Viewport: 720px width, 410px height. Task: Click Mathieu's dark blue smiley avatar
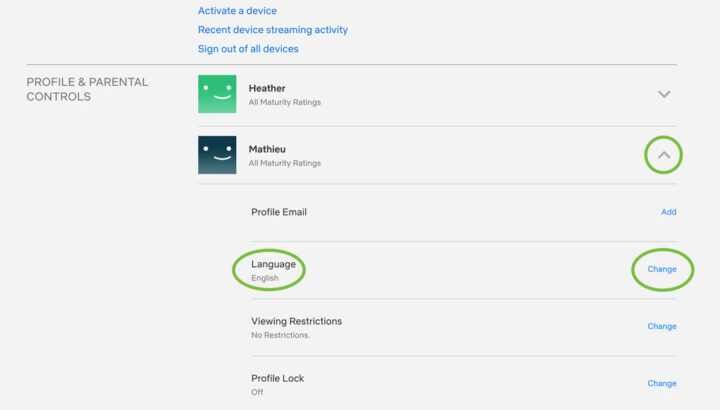click(217, 155)
